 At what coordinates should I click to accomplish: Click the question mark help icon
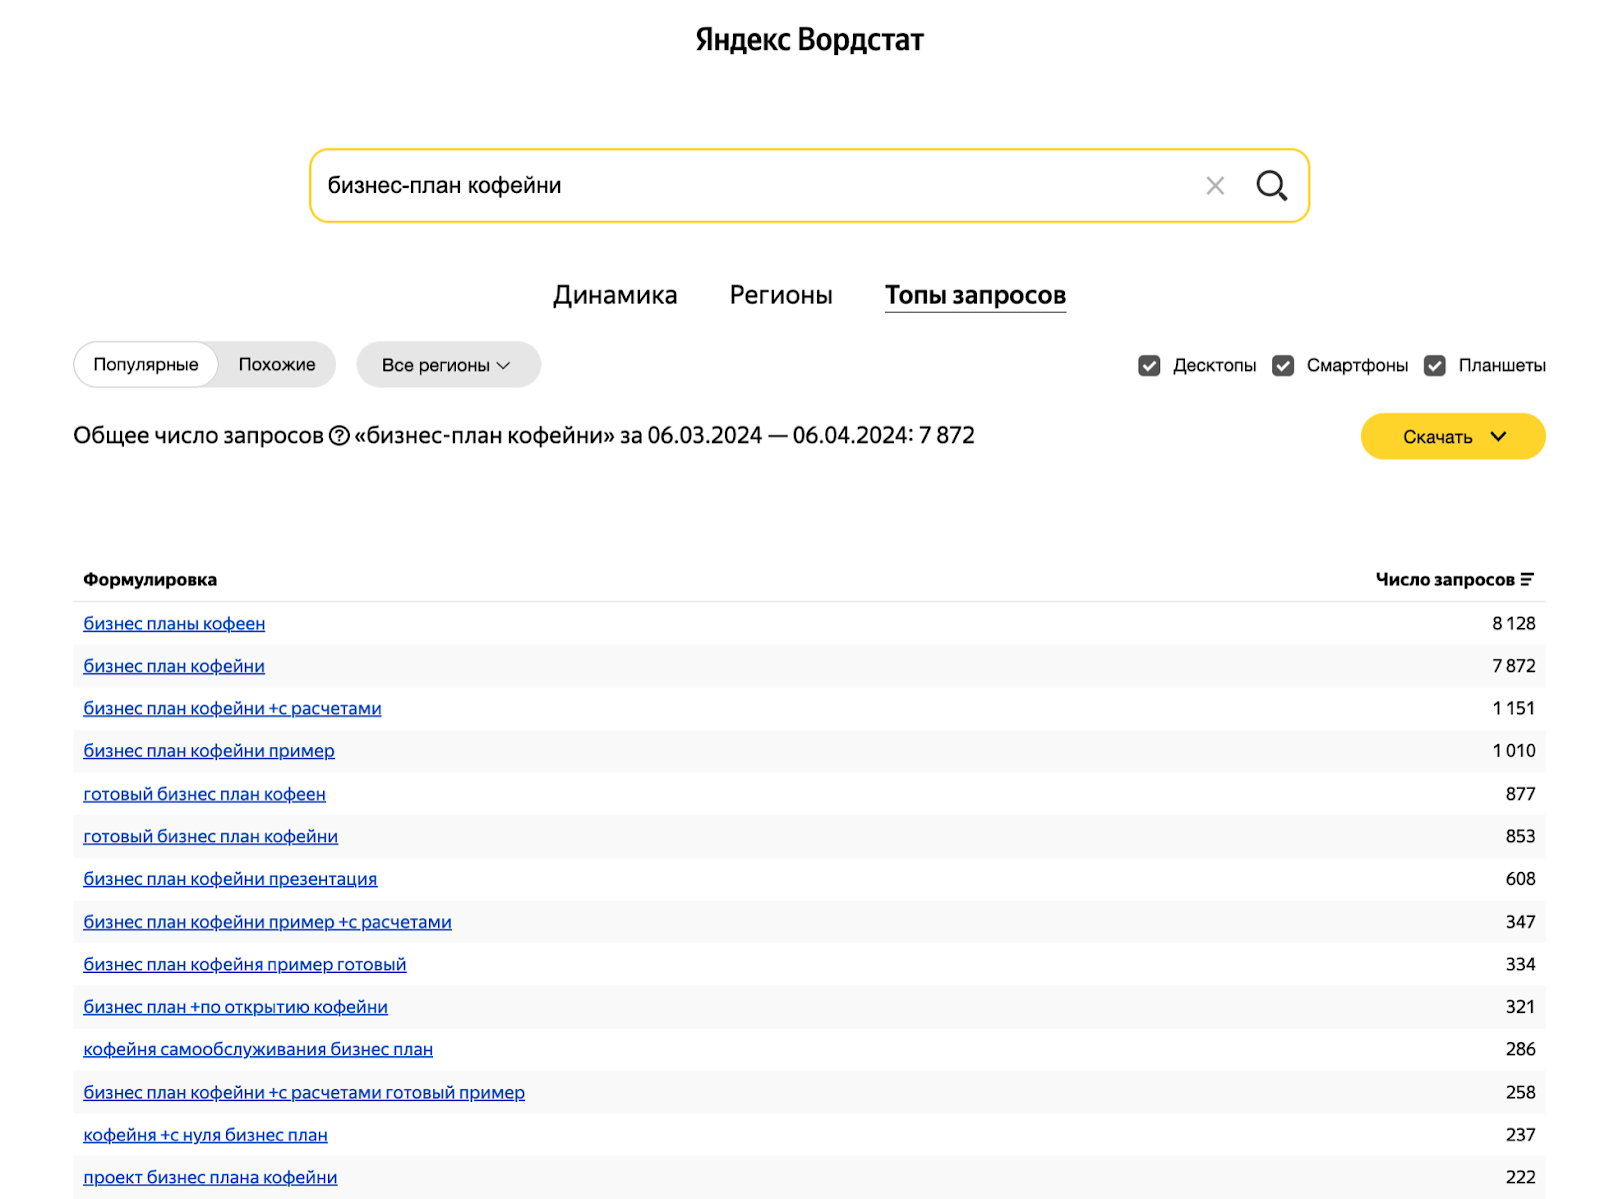(339, 436)
